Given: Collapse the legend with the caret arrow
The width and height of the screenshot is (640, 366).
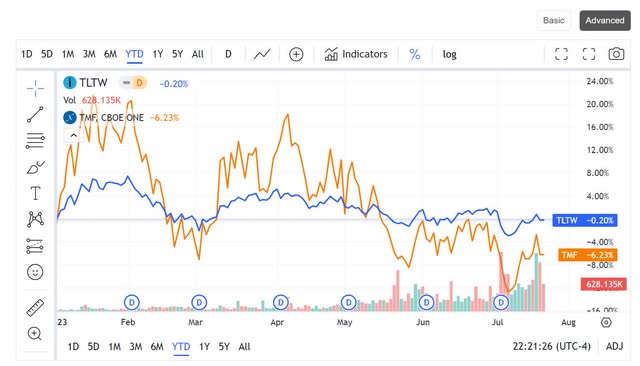Looking at the screenshot, I should pyautogui.click(x=73, y=135).
